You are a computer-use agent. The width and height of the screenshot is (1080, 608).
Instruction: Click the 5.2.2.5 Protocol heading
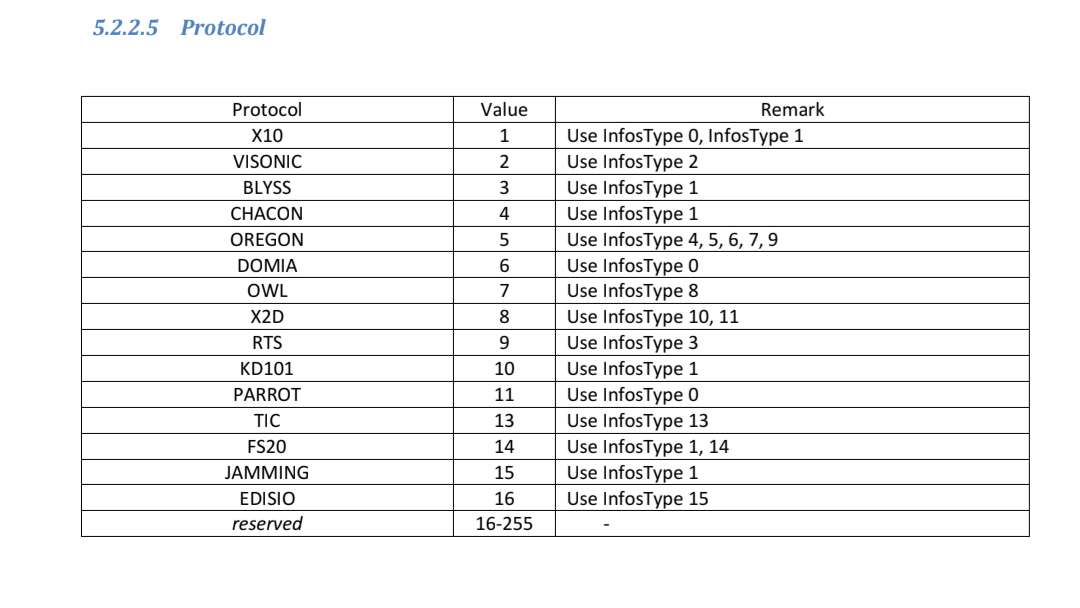coord(179,28)
